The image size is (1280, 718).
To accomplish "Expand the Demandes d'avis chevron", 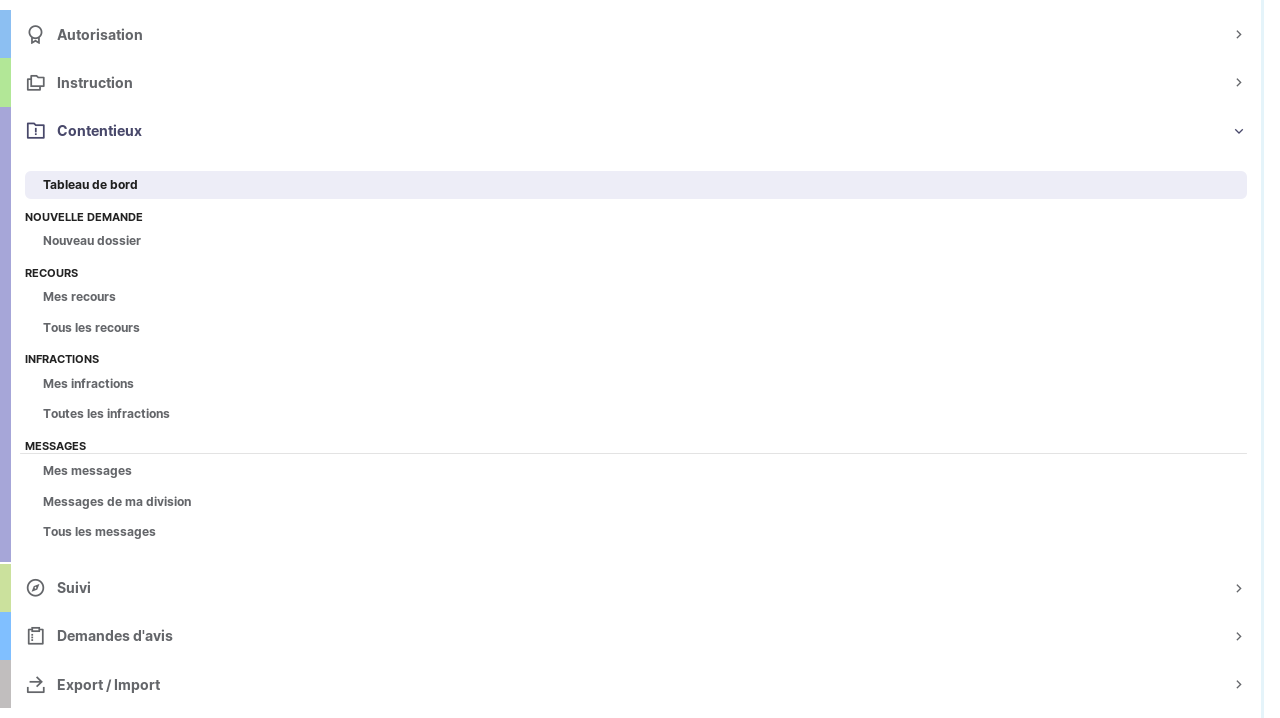I will [x=1238, y=636].
